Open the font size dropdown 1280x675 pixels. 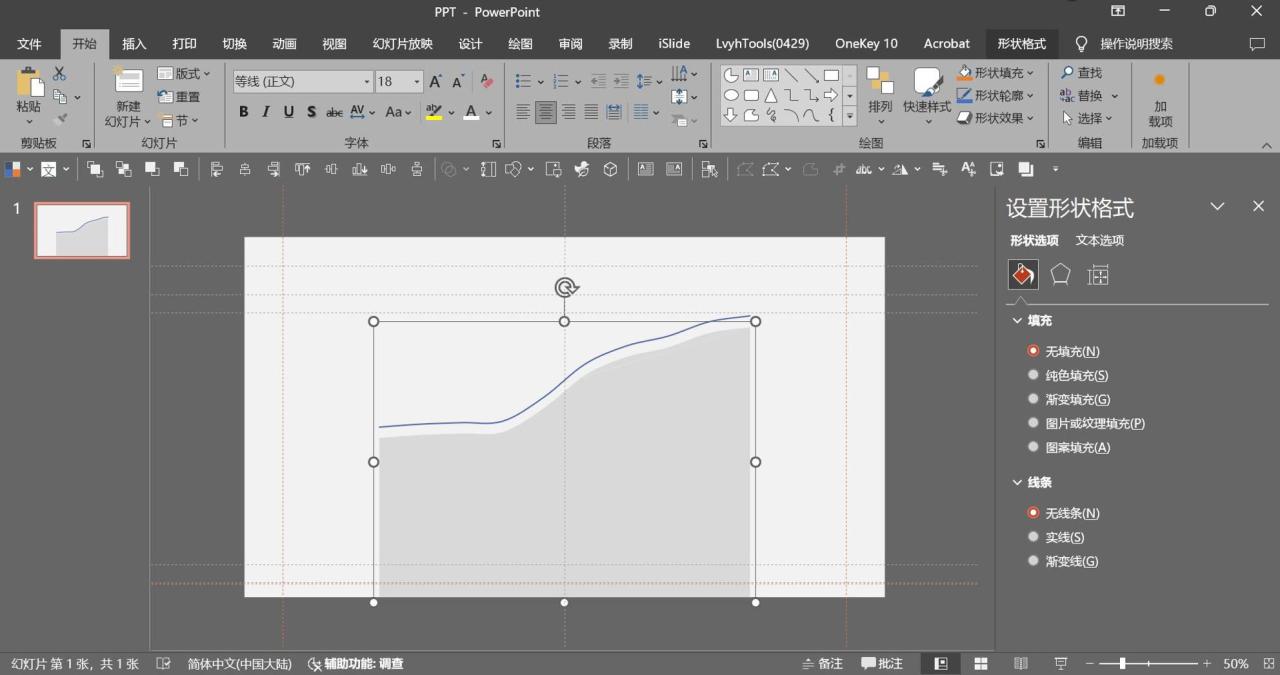pos(417,82)
